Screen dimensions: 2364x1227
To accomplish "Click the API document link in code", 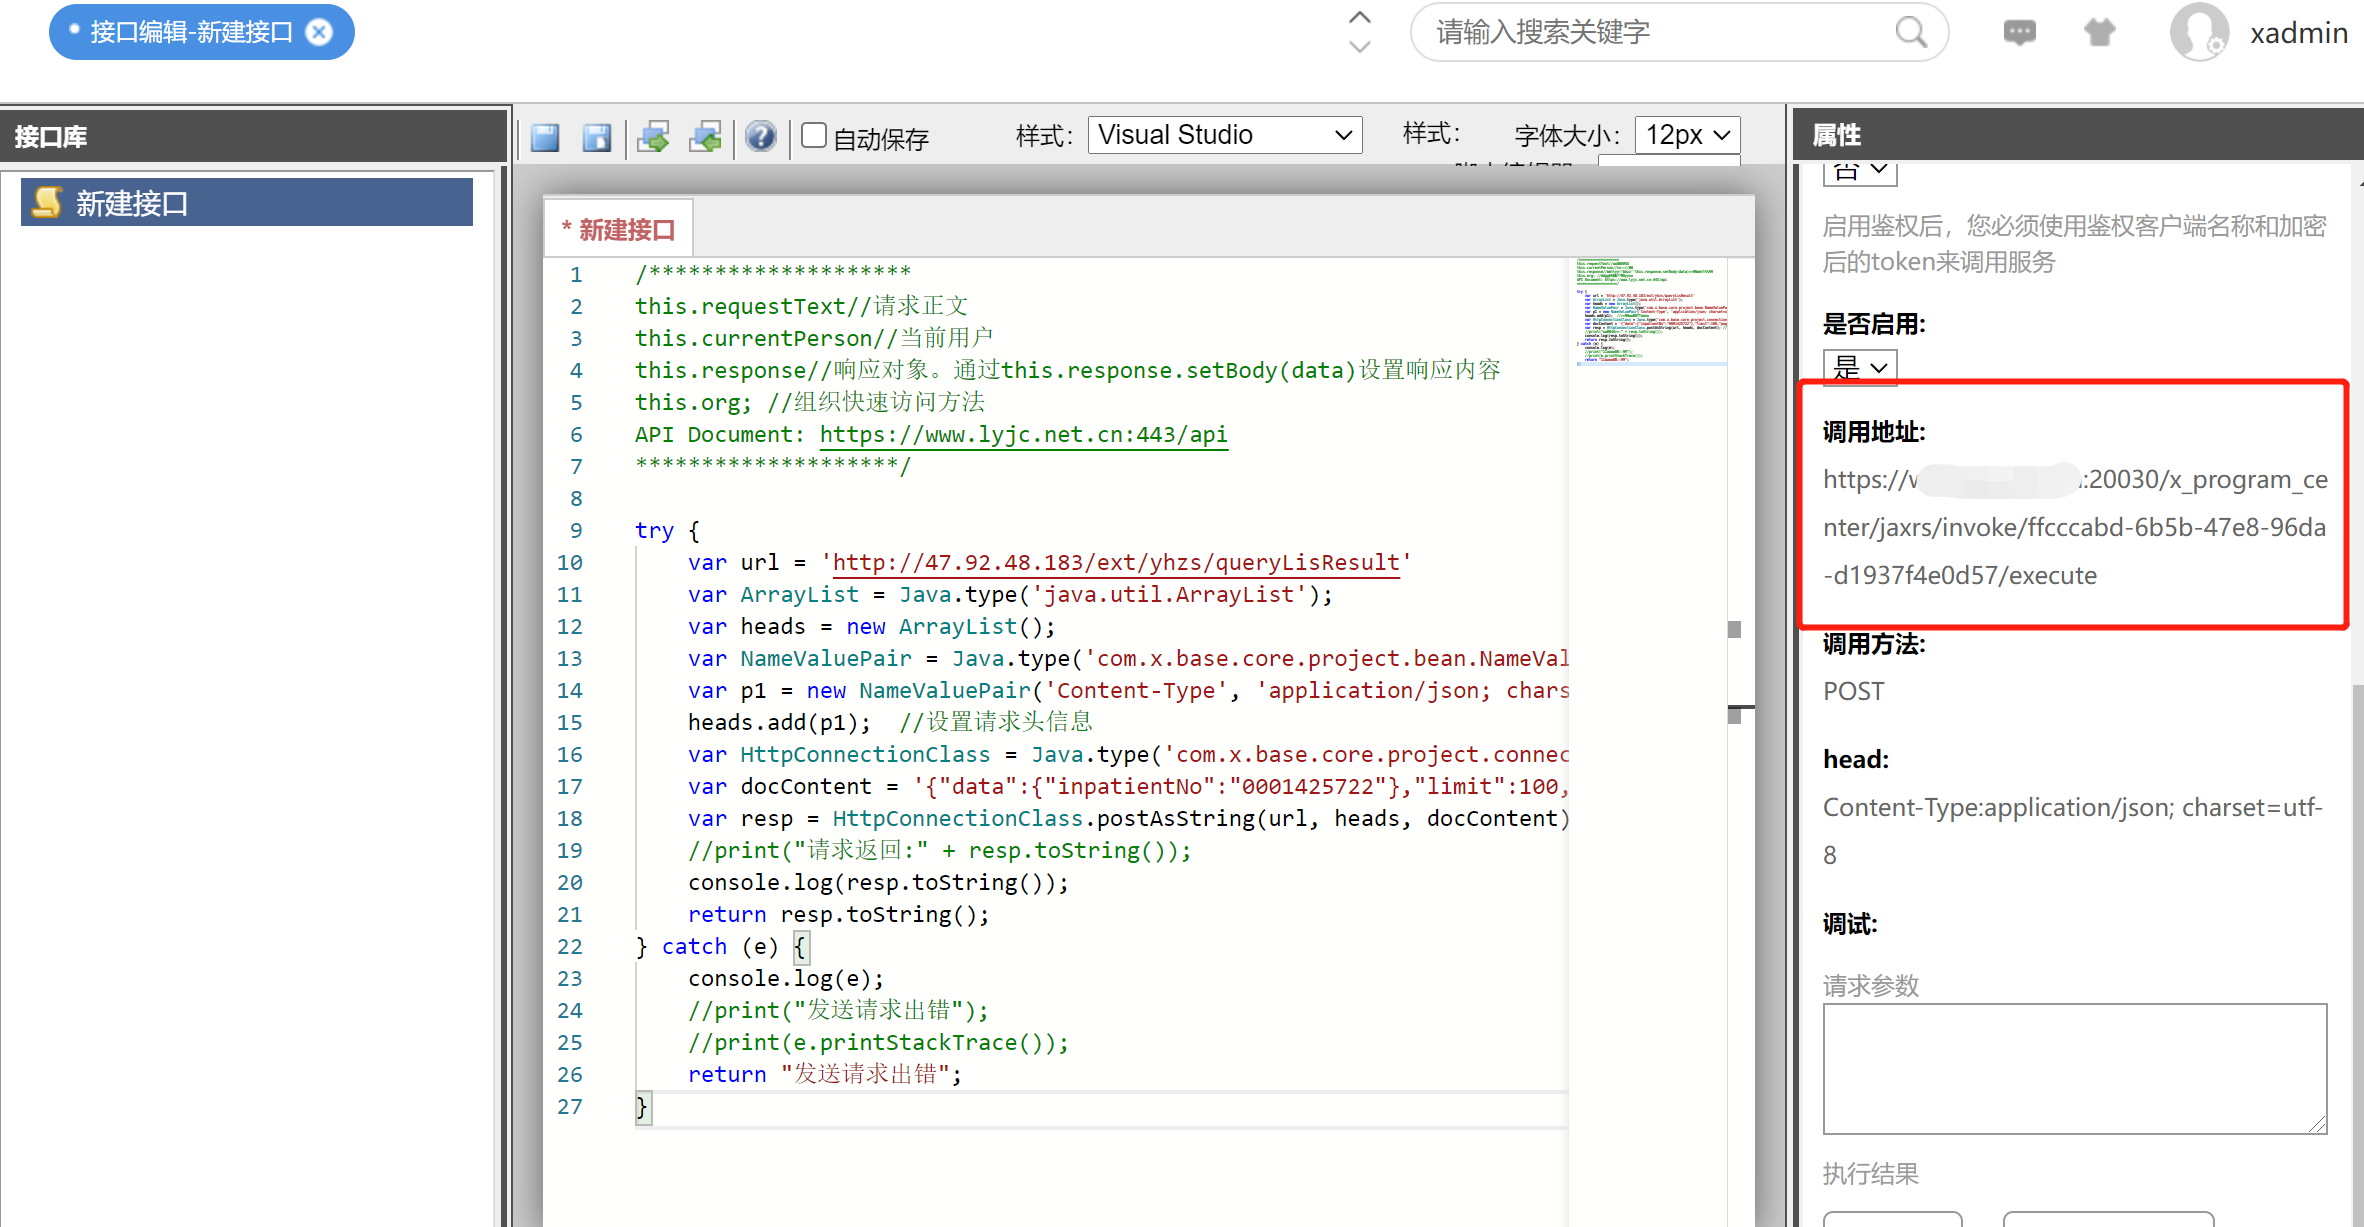I will tap(1023, 434).
